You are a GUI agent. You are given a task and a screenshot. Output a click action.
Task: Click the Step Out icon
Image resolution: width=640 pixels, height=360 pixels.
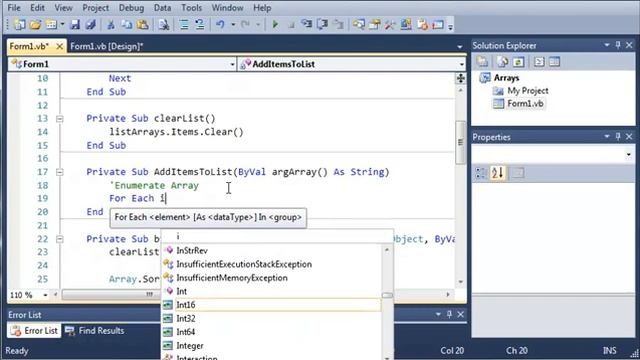coord(338,25)
